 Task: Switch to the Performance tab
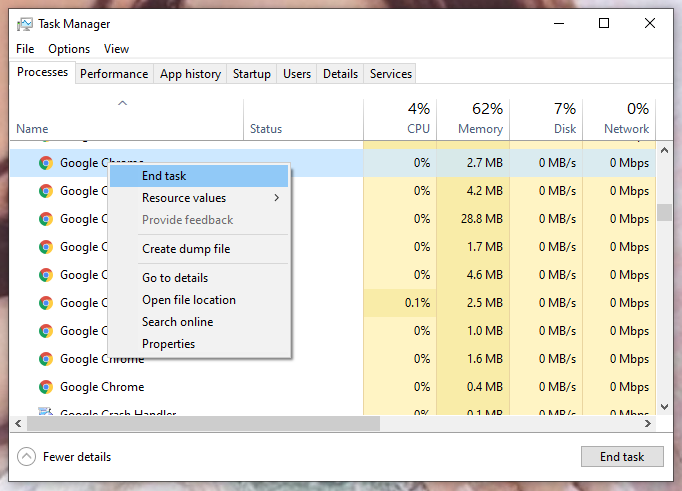pyautogui.click(x=114, y=74)
